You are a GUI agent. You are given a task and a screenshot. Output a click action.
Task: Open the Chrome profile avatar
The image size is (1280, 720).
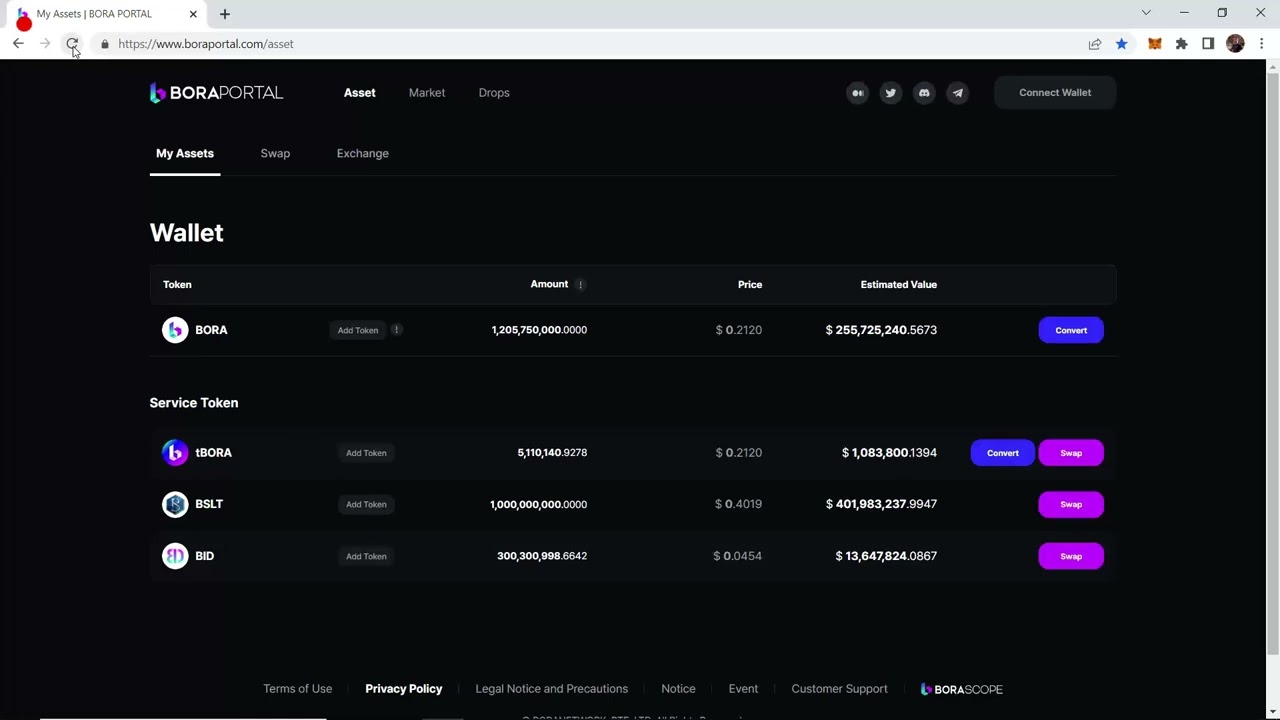1235,44
